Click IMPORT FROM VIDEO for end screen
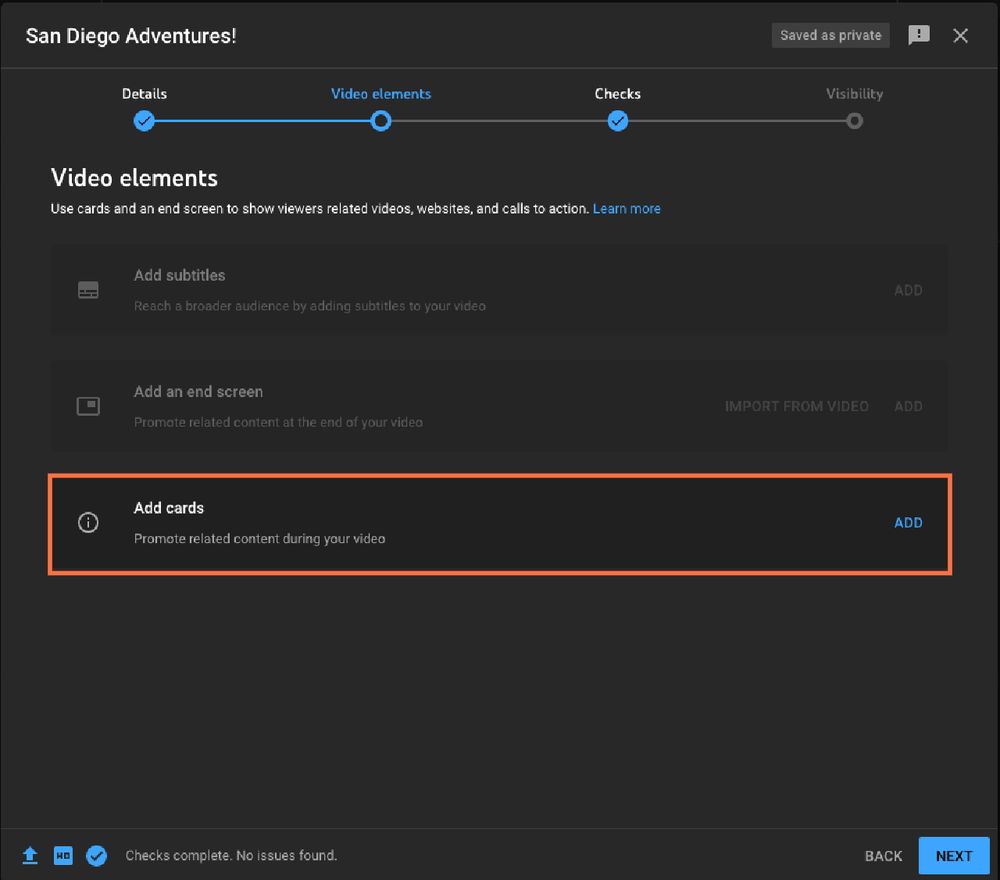 click(x=796, y=406)
